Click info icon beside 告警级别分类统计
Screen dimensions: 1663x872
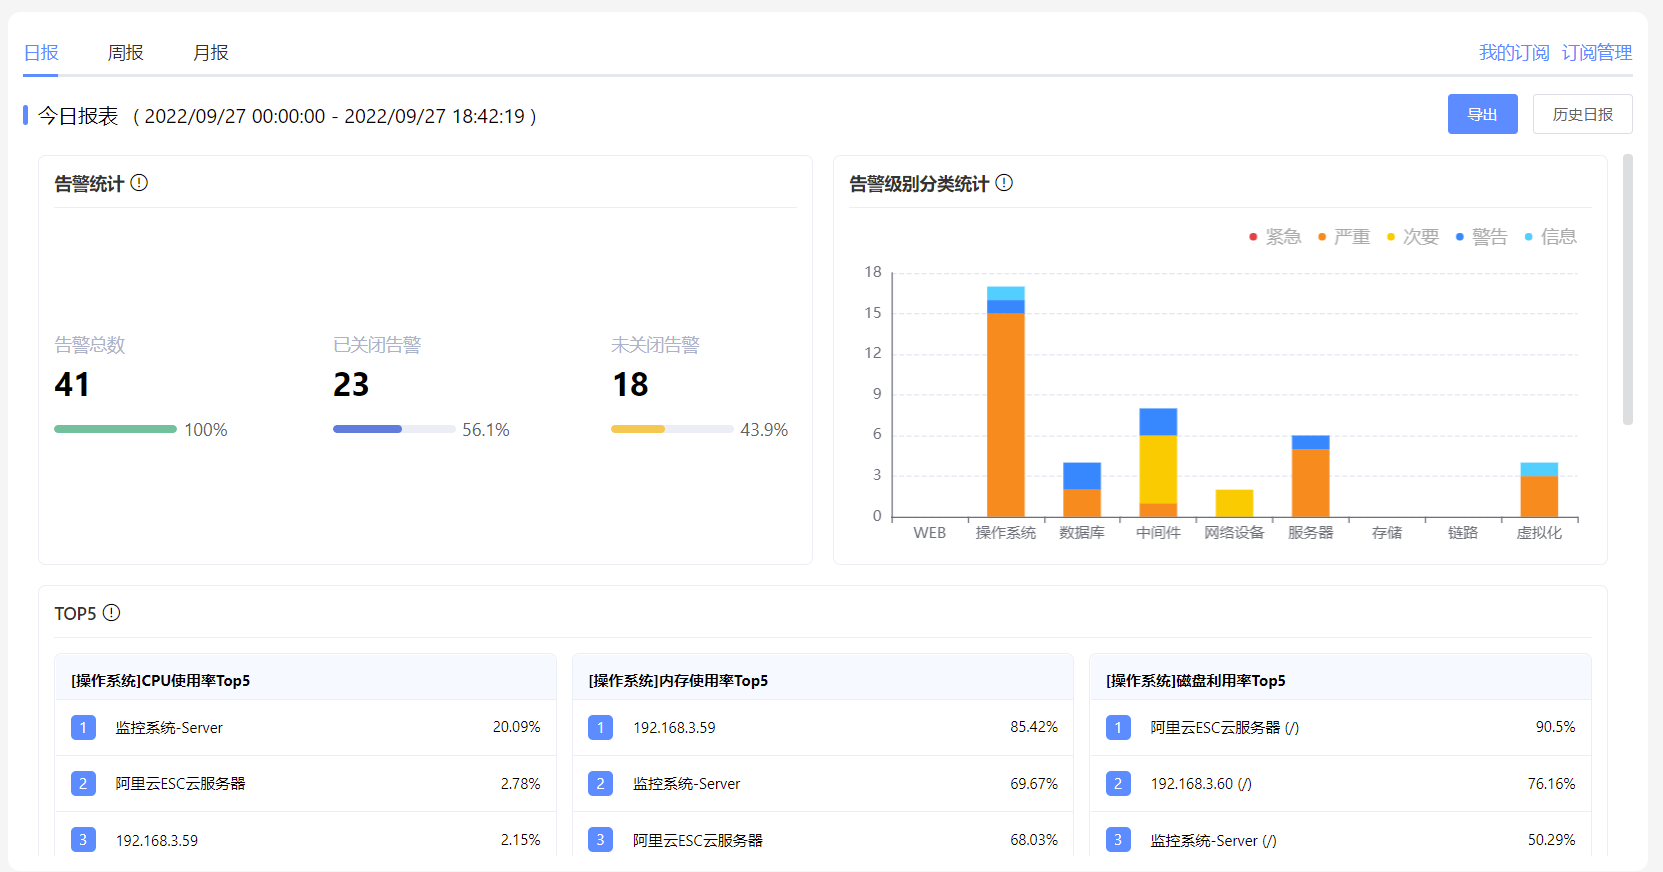coord(1004,183)
